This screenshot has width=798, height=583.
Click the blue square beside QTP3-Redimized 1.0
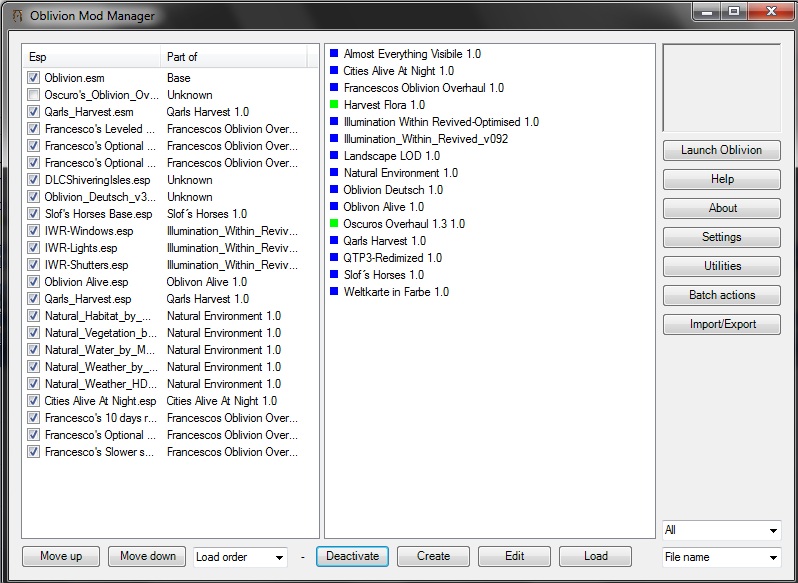coord(335,258)
